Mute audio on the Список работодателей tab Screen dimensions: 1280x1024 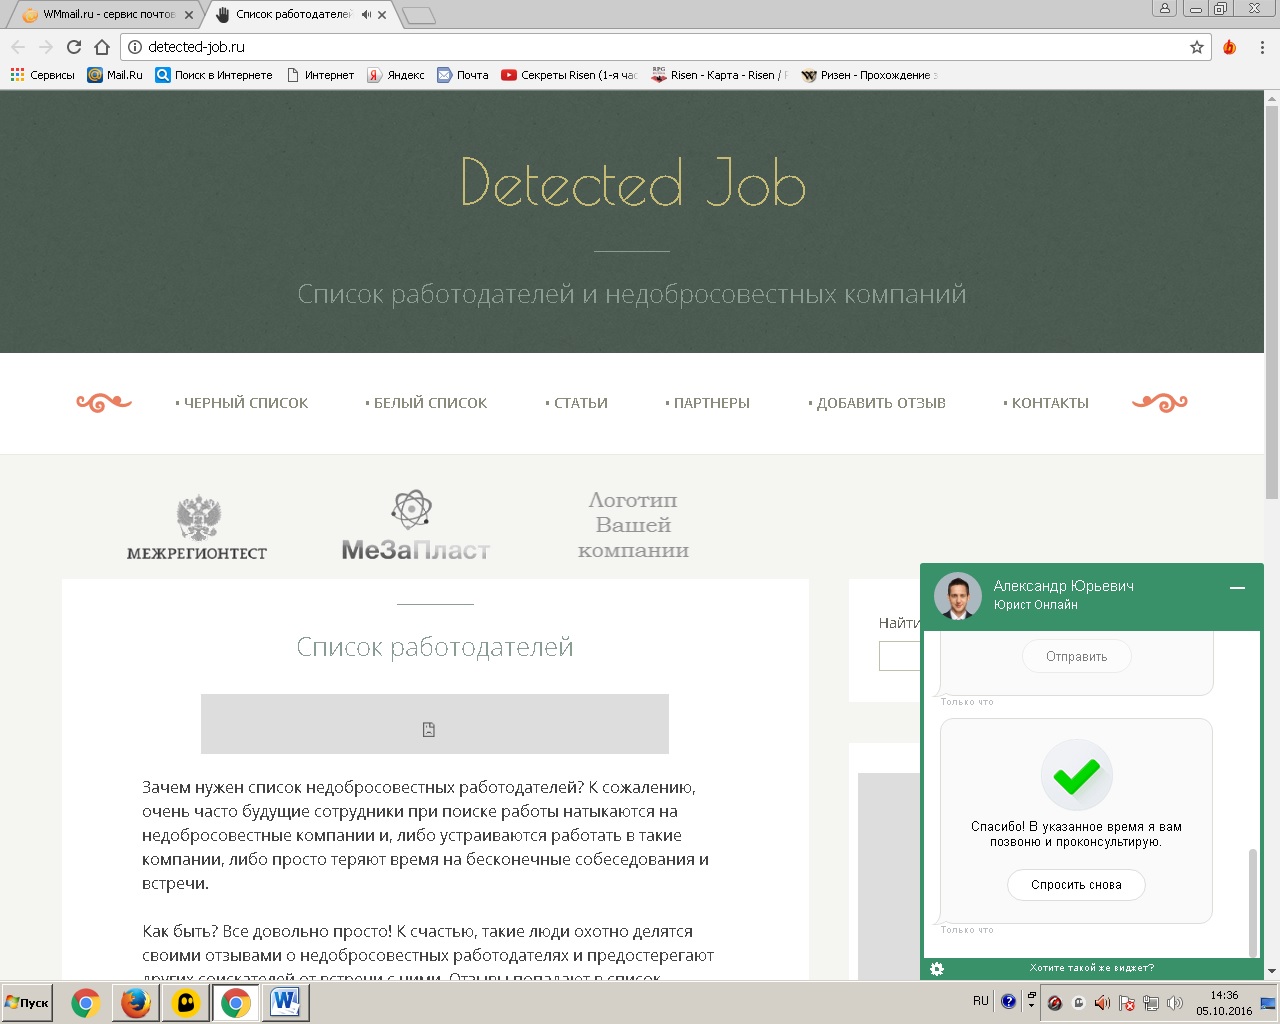tap(366, 15)
